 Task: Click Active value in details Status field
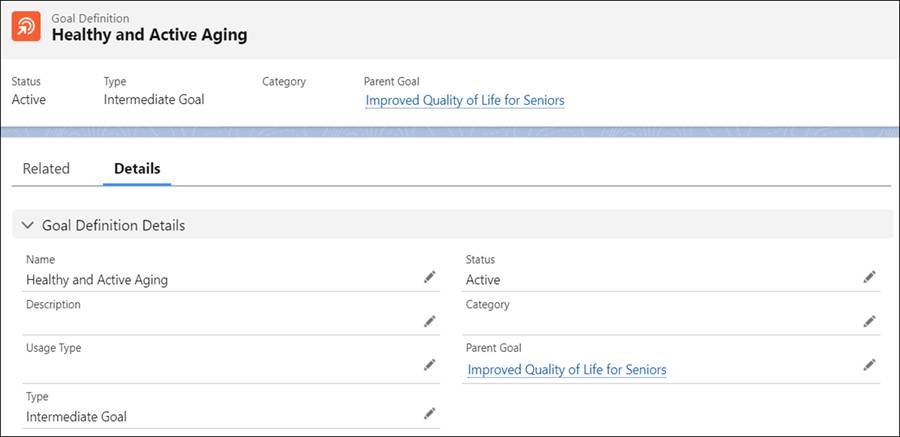tap(483, 280)
